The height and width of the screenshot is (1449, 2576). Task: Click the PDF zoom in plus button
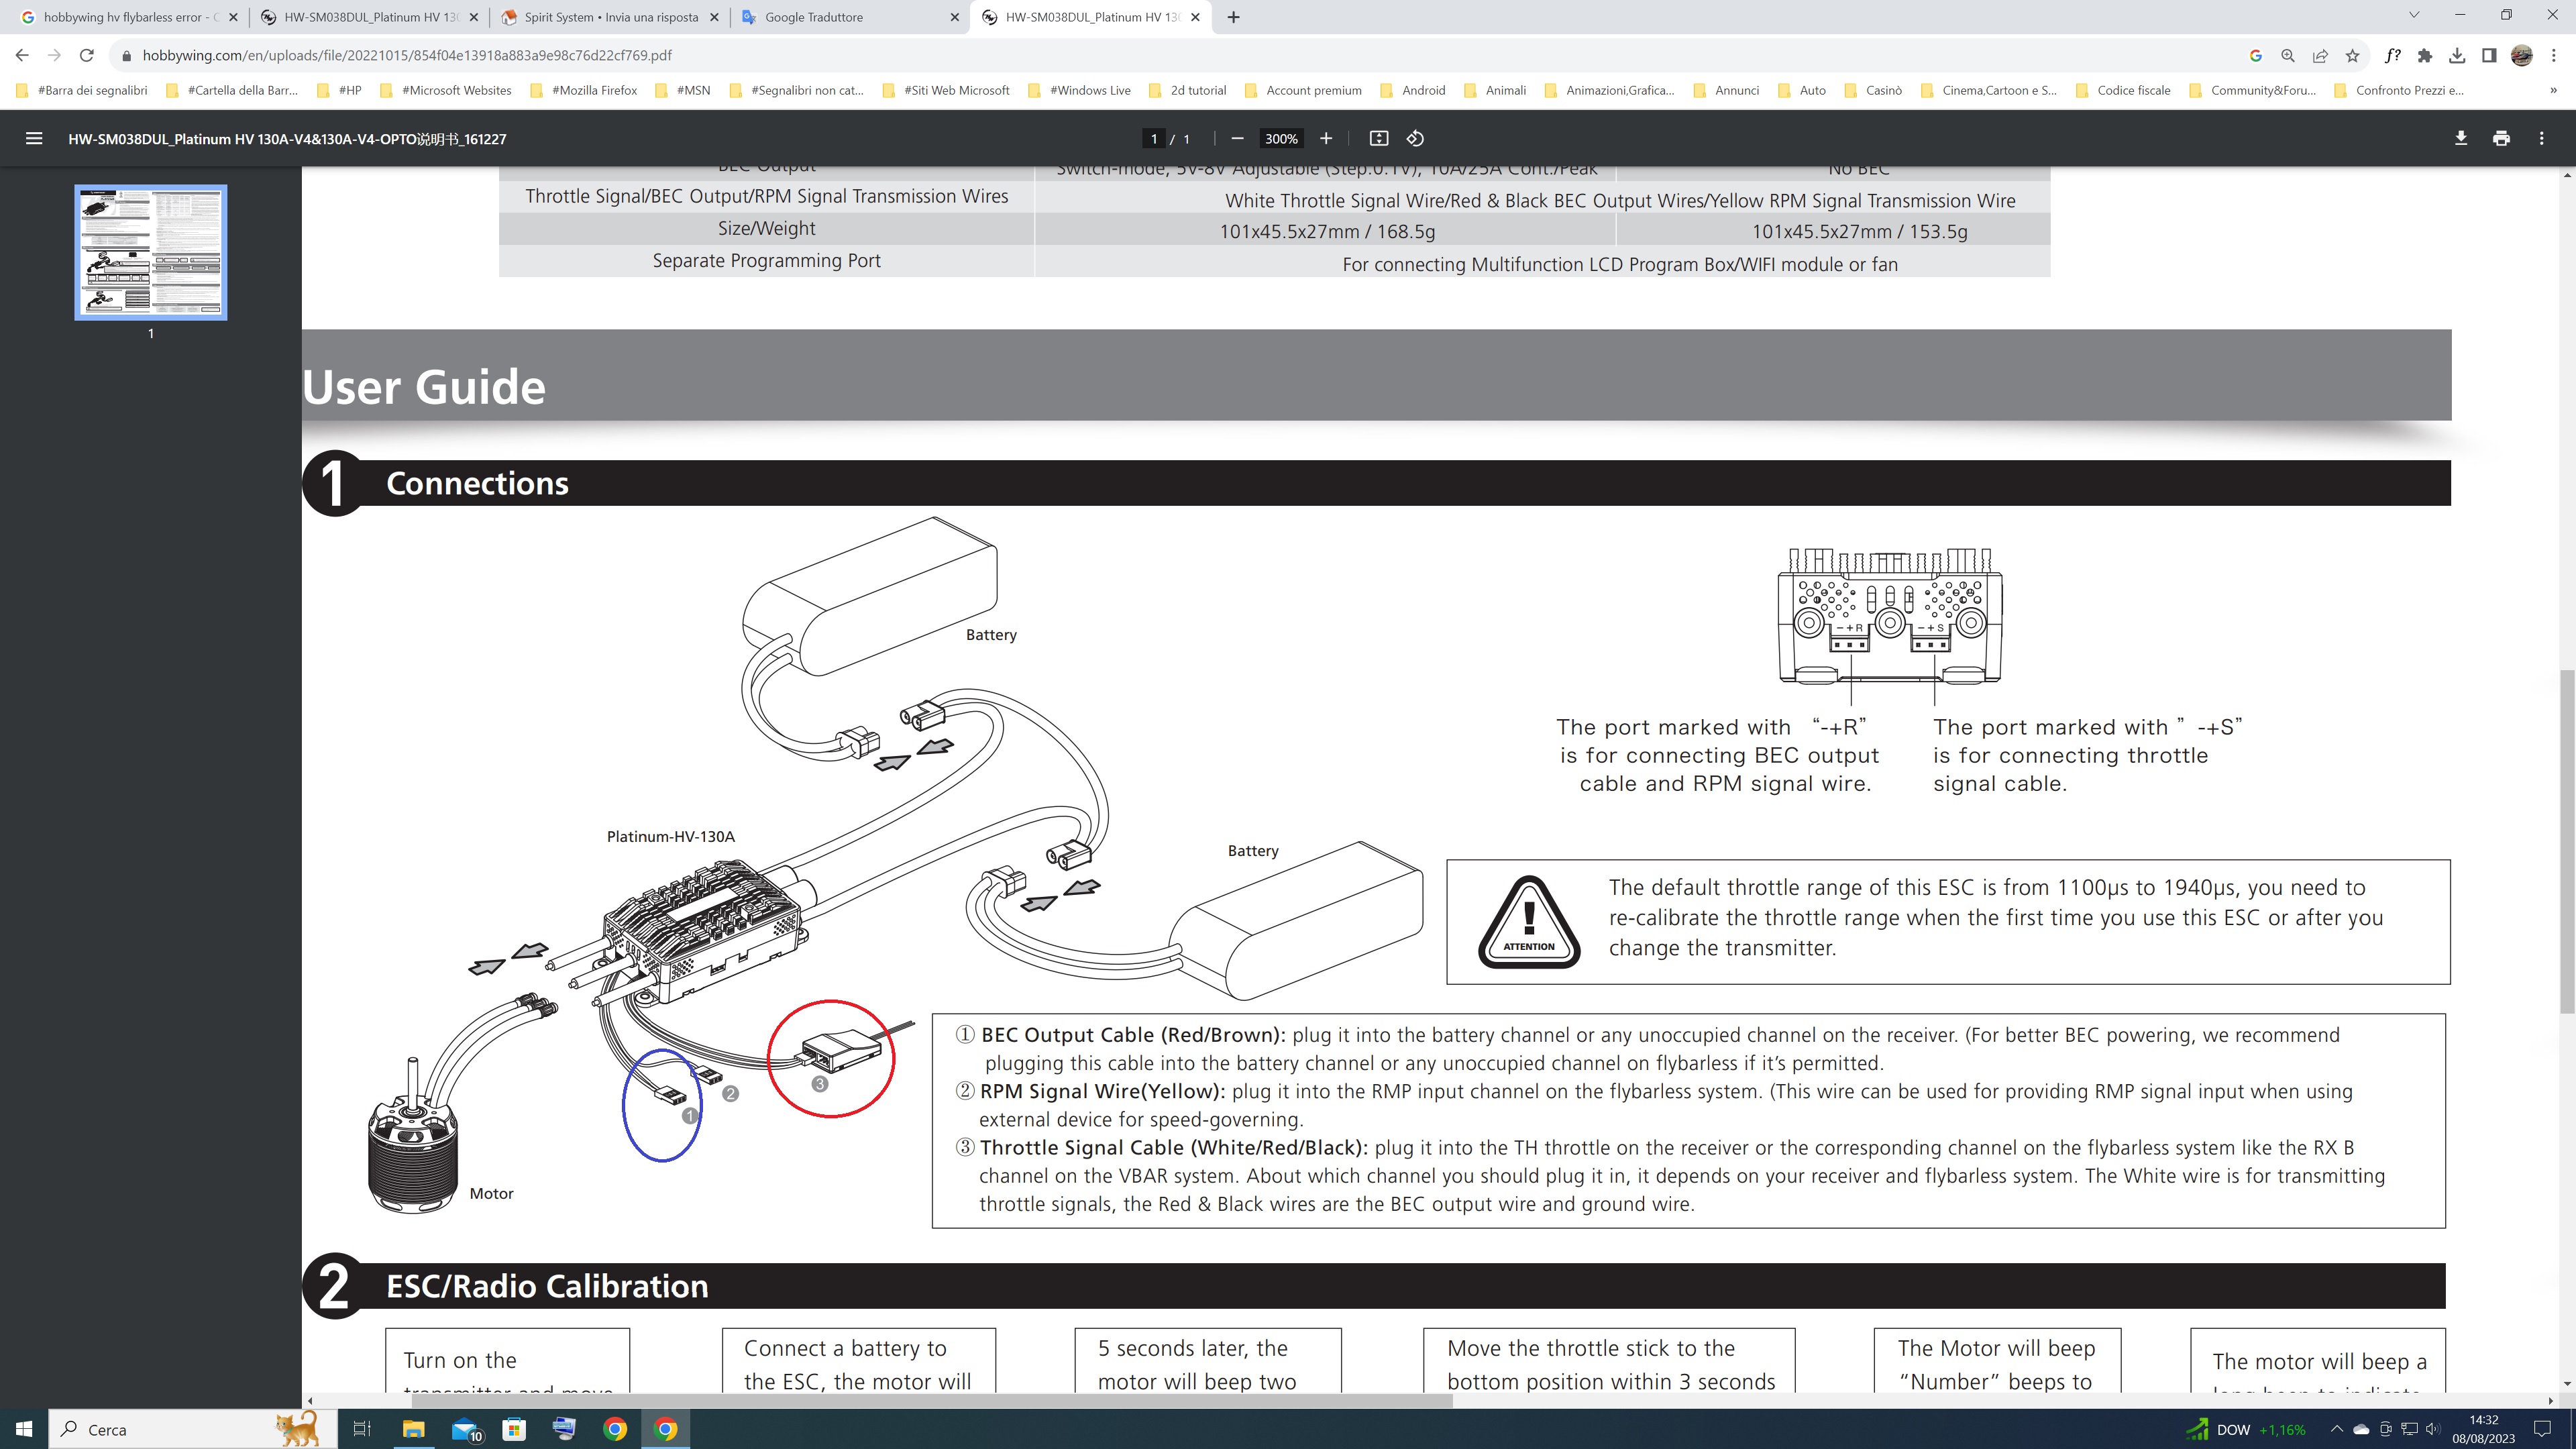coord(1326,138)
